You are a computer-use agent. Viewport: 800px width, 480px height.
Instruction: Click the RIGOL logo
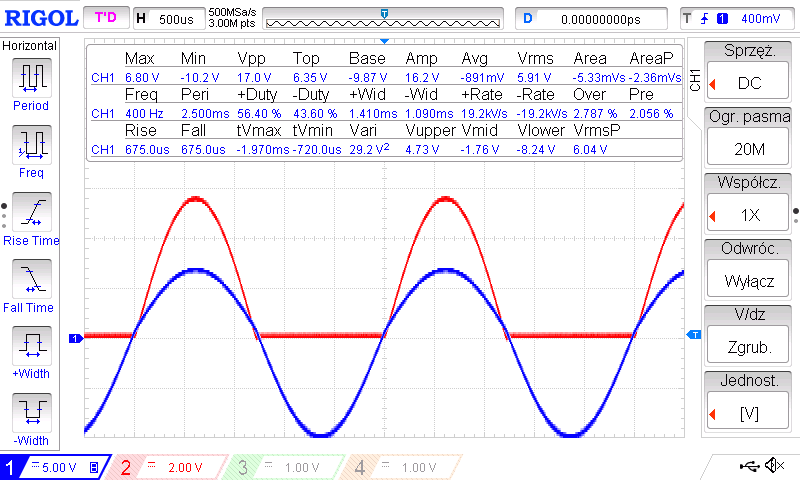(x=41, y=18)
